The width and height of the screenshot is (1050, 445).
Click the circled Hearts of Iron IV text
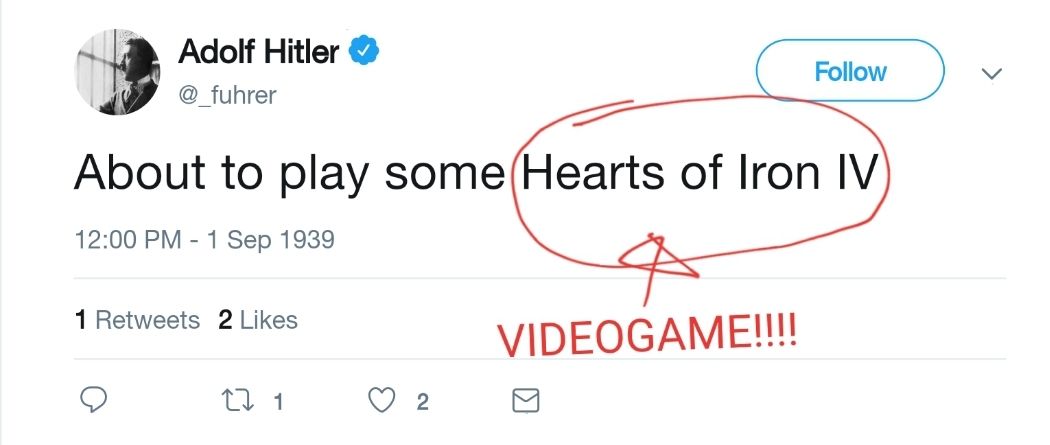699,175
